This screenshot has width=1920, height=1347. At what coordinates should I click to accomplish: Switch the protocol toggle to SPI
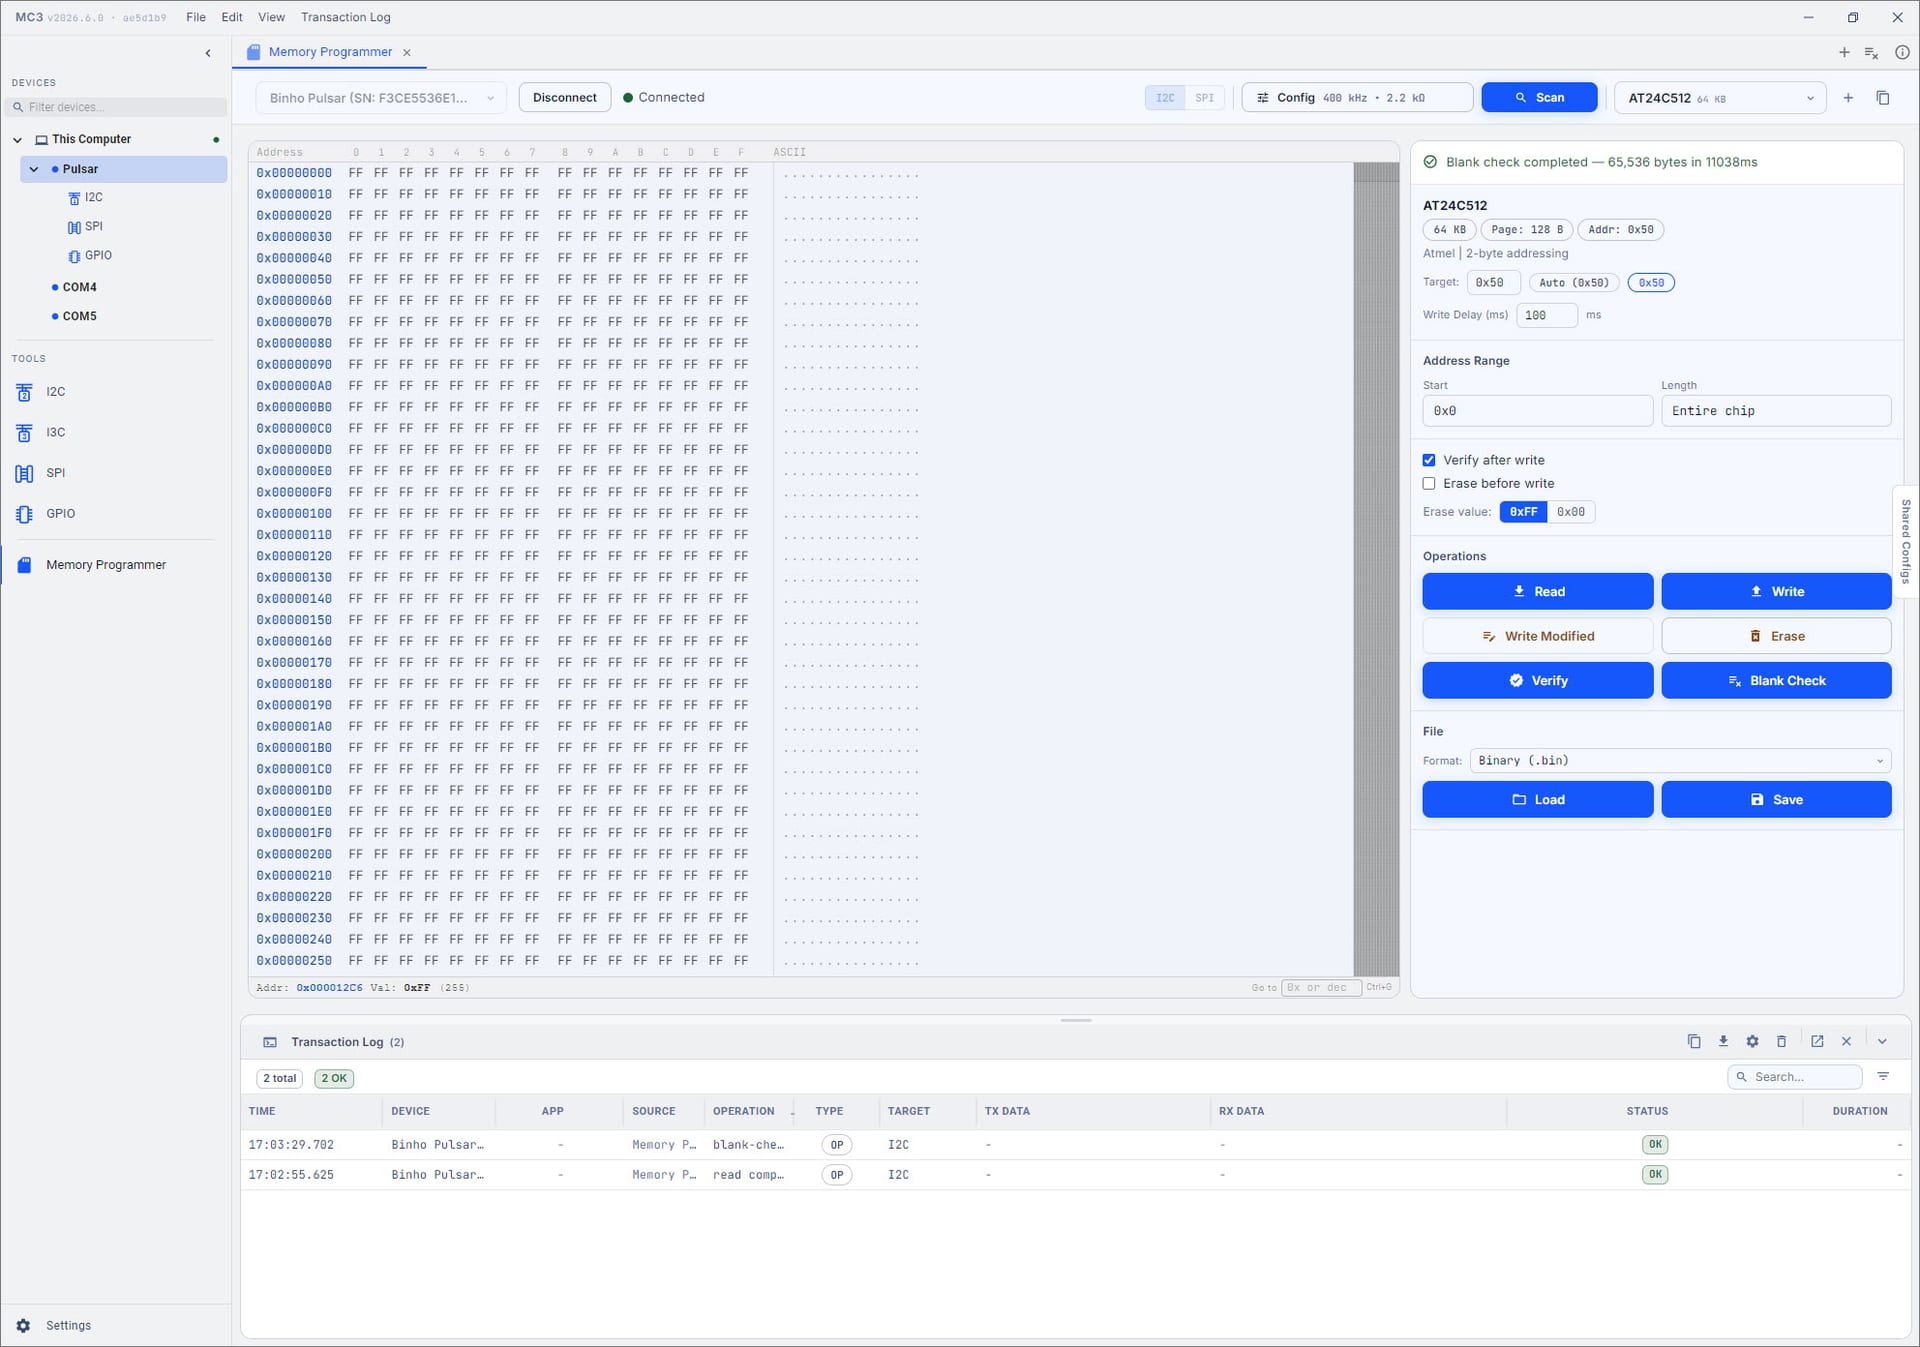click(x=1204, y=98)
